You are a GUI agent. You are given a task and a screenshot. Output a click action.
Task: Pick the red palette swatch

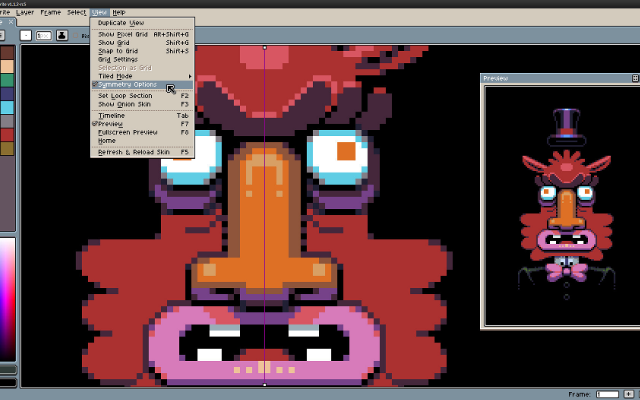coord(7,135)
